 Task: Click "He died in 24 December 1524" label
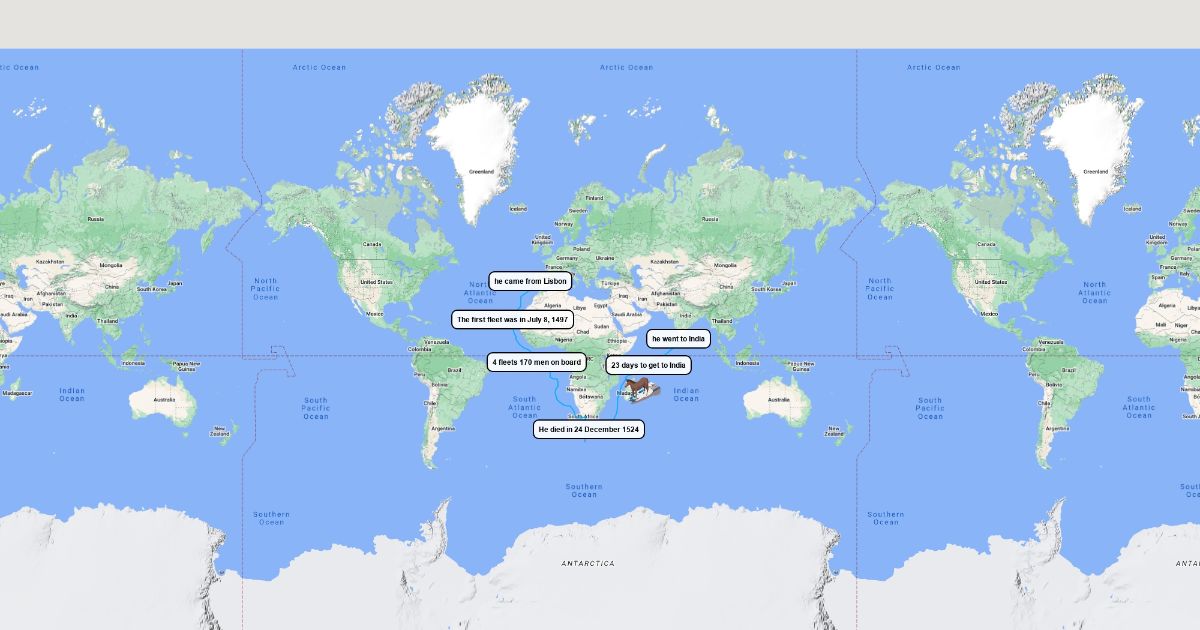point(588,429)
